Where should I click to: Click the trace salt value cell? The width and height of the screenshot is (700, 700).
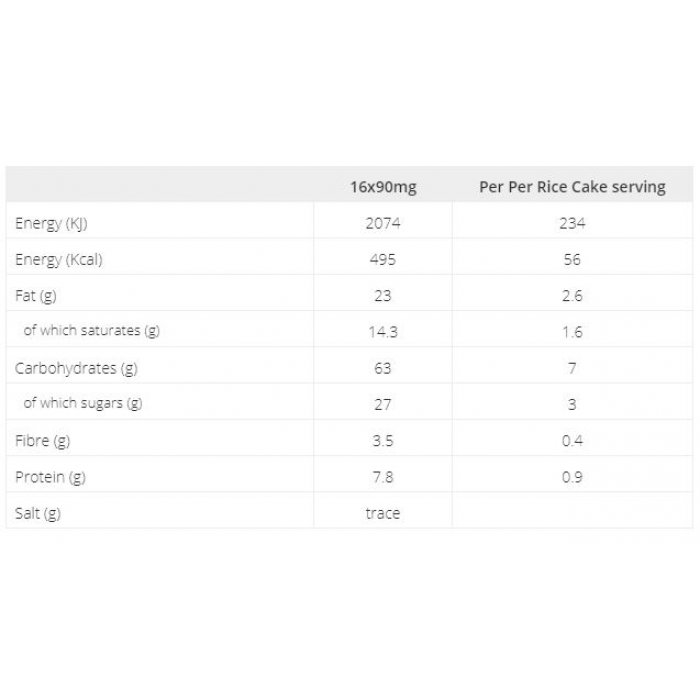tap(383, 513)
